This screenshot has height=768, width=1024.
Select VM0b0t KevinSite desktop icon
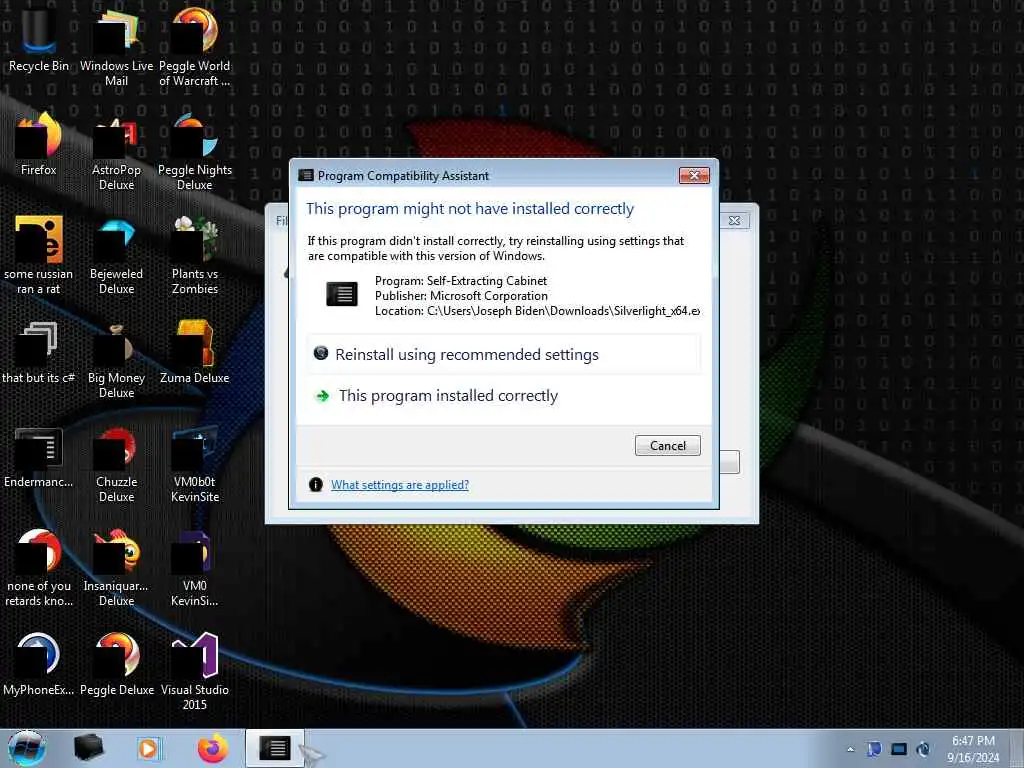click(x=195, y=464)
